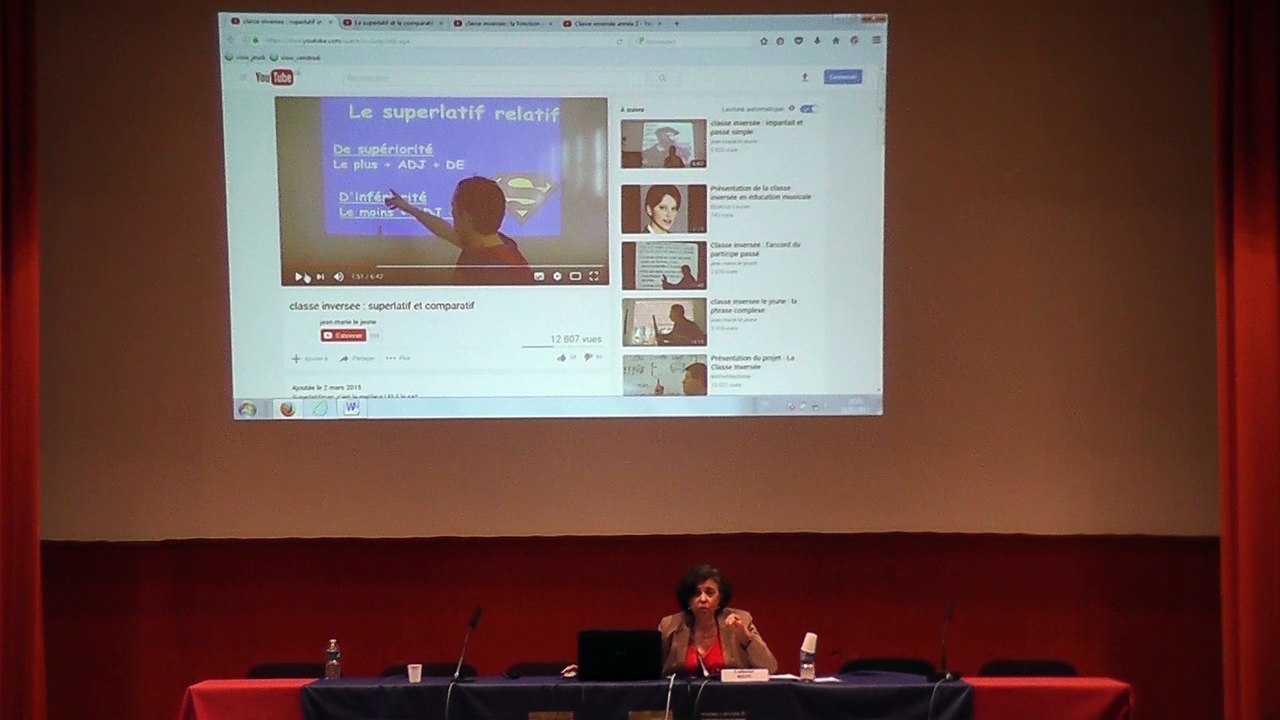The image size is (1280, 720).
Task: Open thumbnail for 'classe inversée en éducation musicale'
Action: (663, 209)
